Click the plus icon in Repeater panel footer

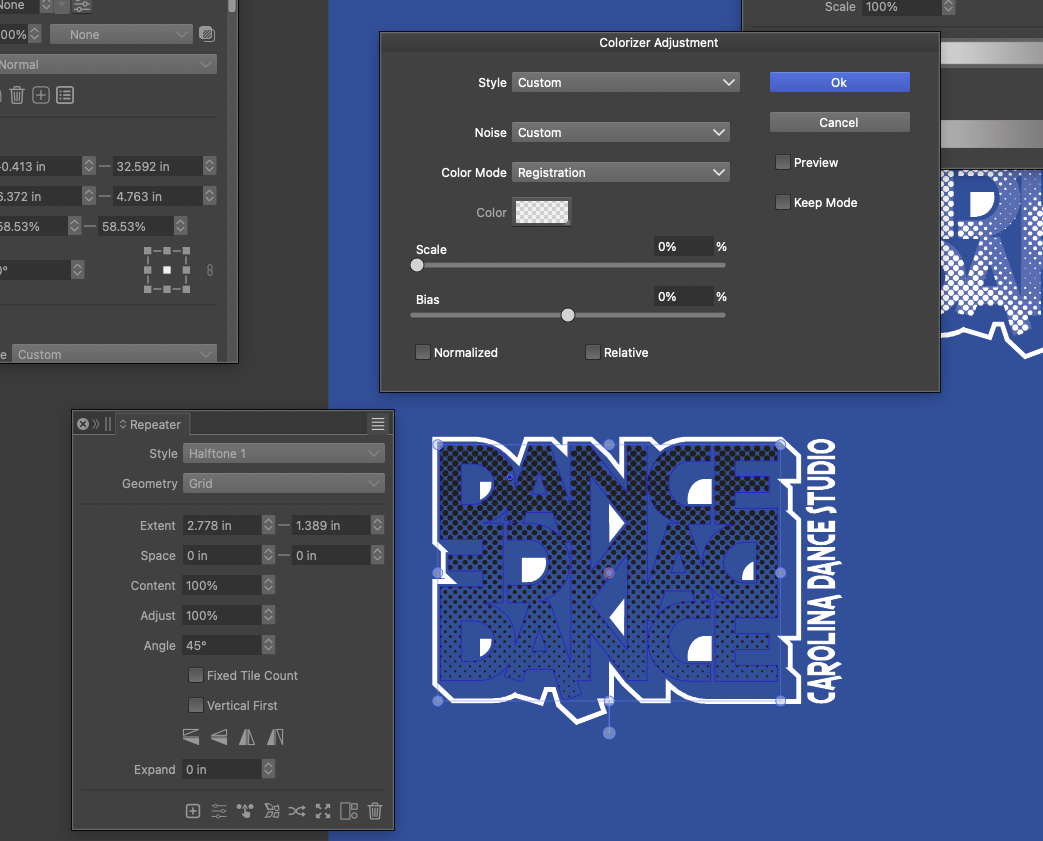pyautogui.click(x=193, y=811)
